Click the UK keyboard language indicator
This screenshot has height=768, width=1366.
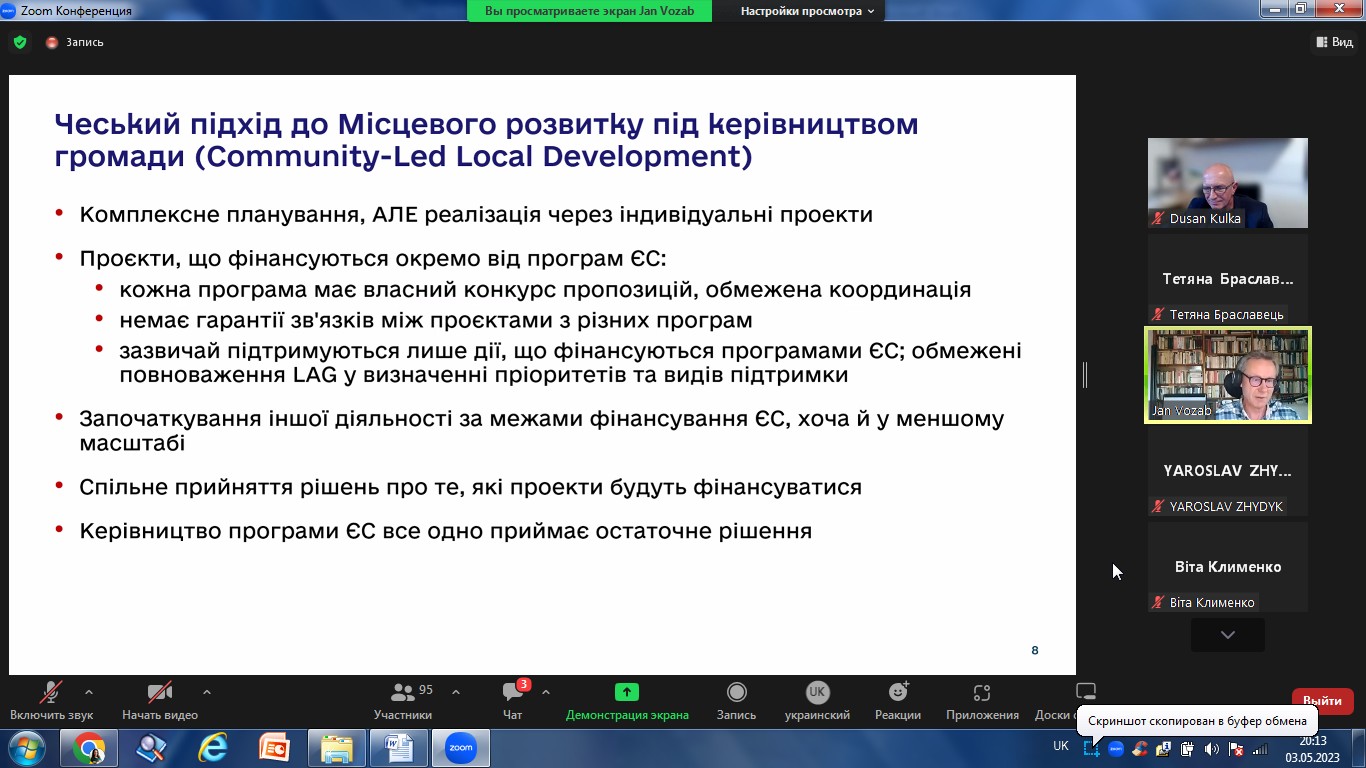[x=1061, y=746]
